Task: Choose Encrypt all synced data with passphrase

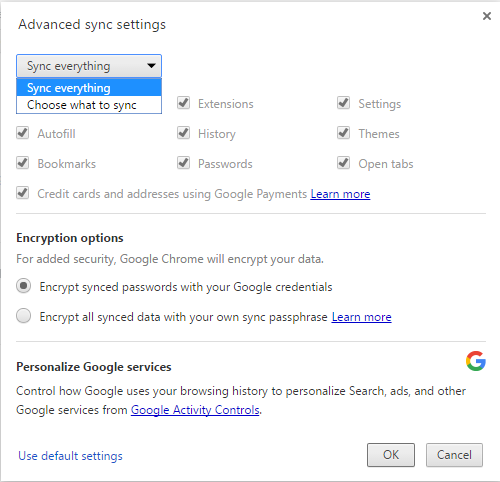Action: coord(24,316)
